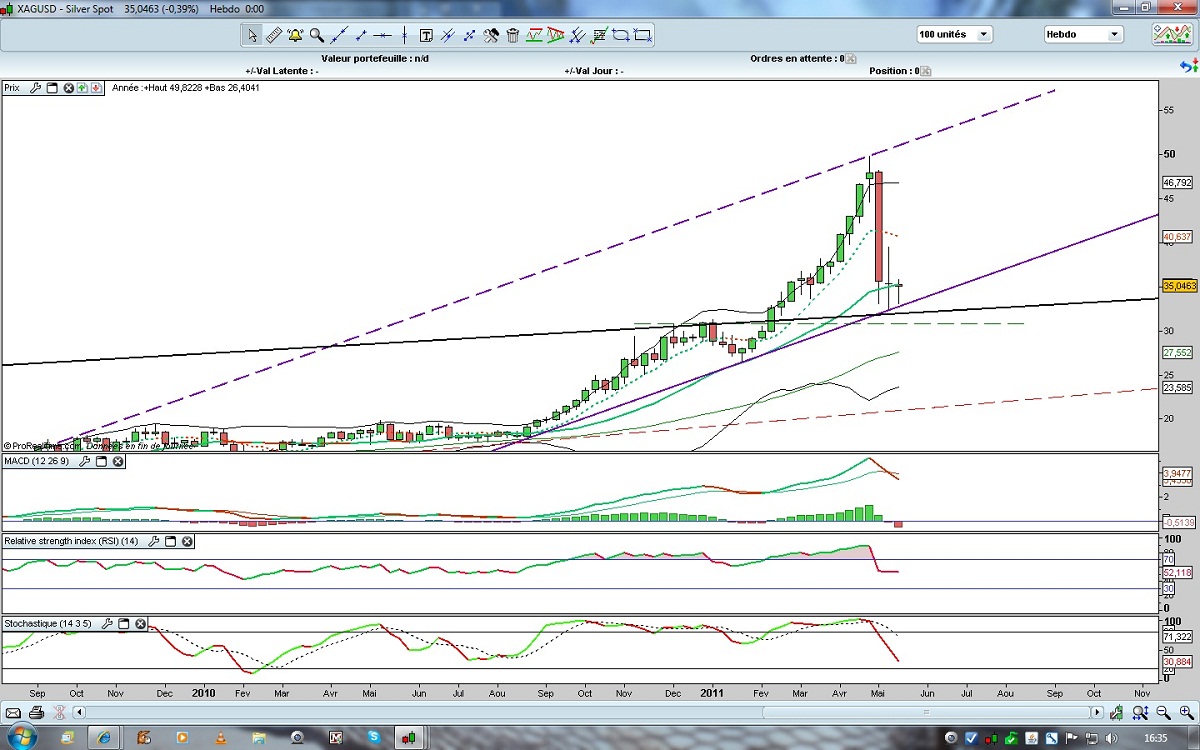Select the magnifier in the drawing toolbar

point(317,35)
